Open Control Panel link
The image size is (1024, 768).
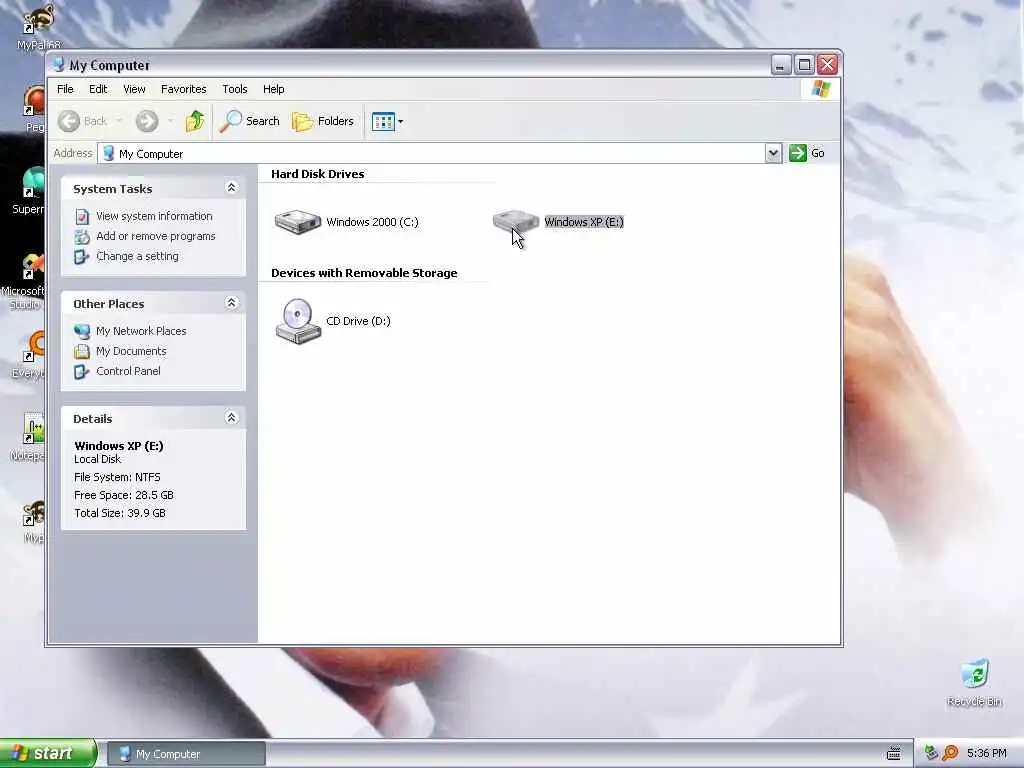(x=128, y=371)
